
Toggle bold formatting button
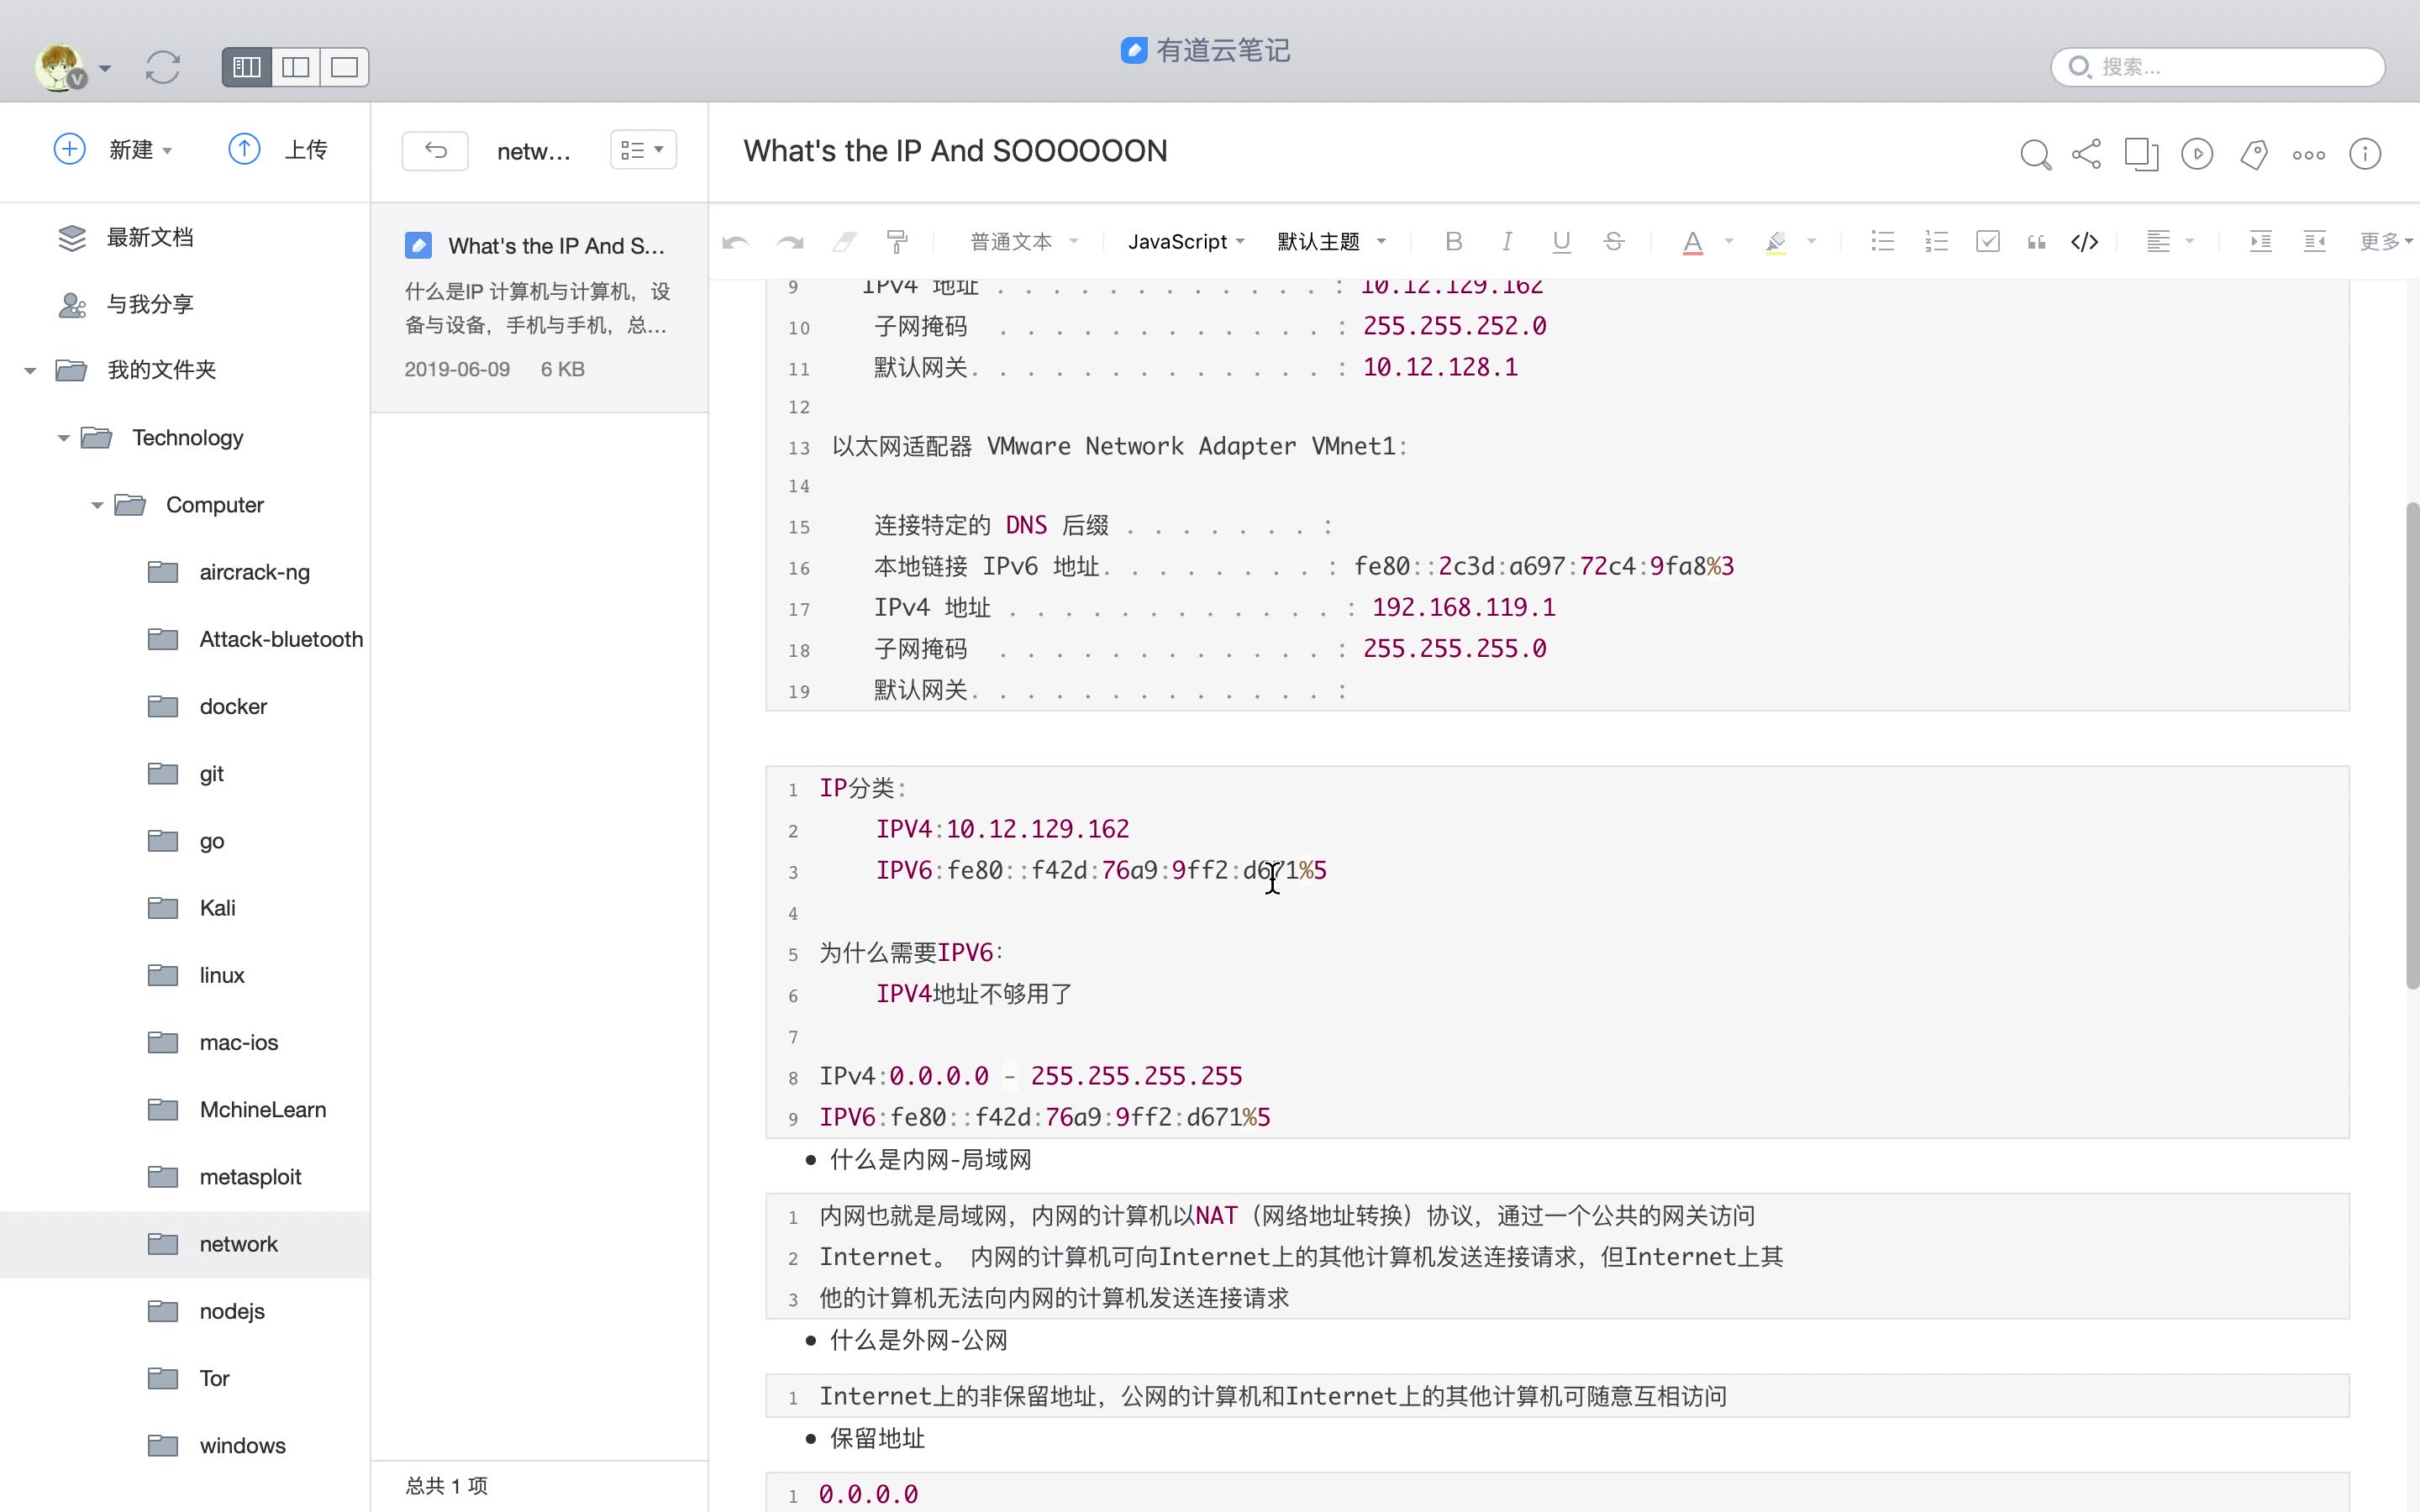1453,242
